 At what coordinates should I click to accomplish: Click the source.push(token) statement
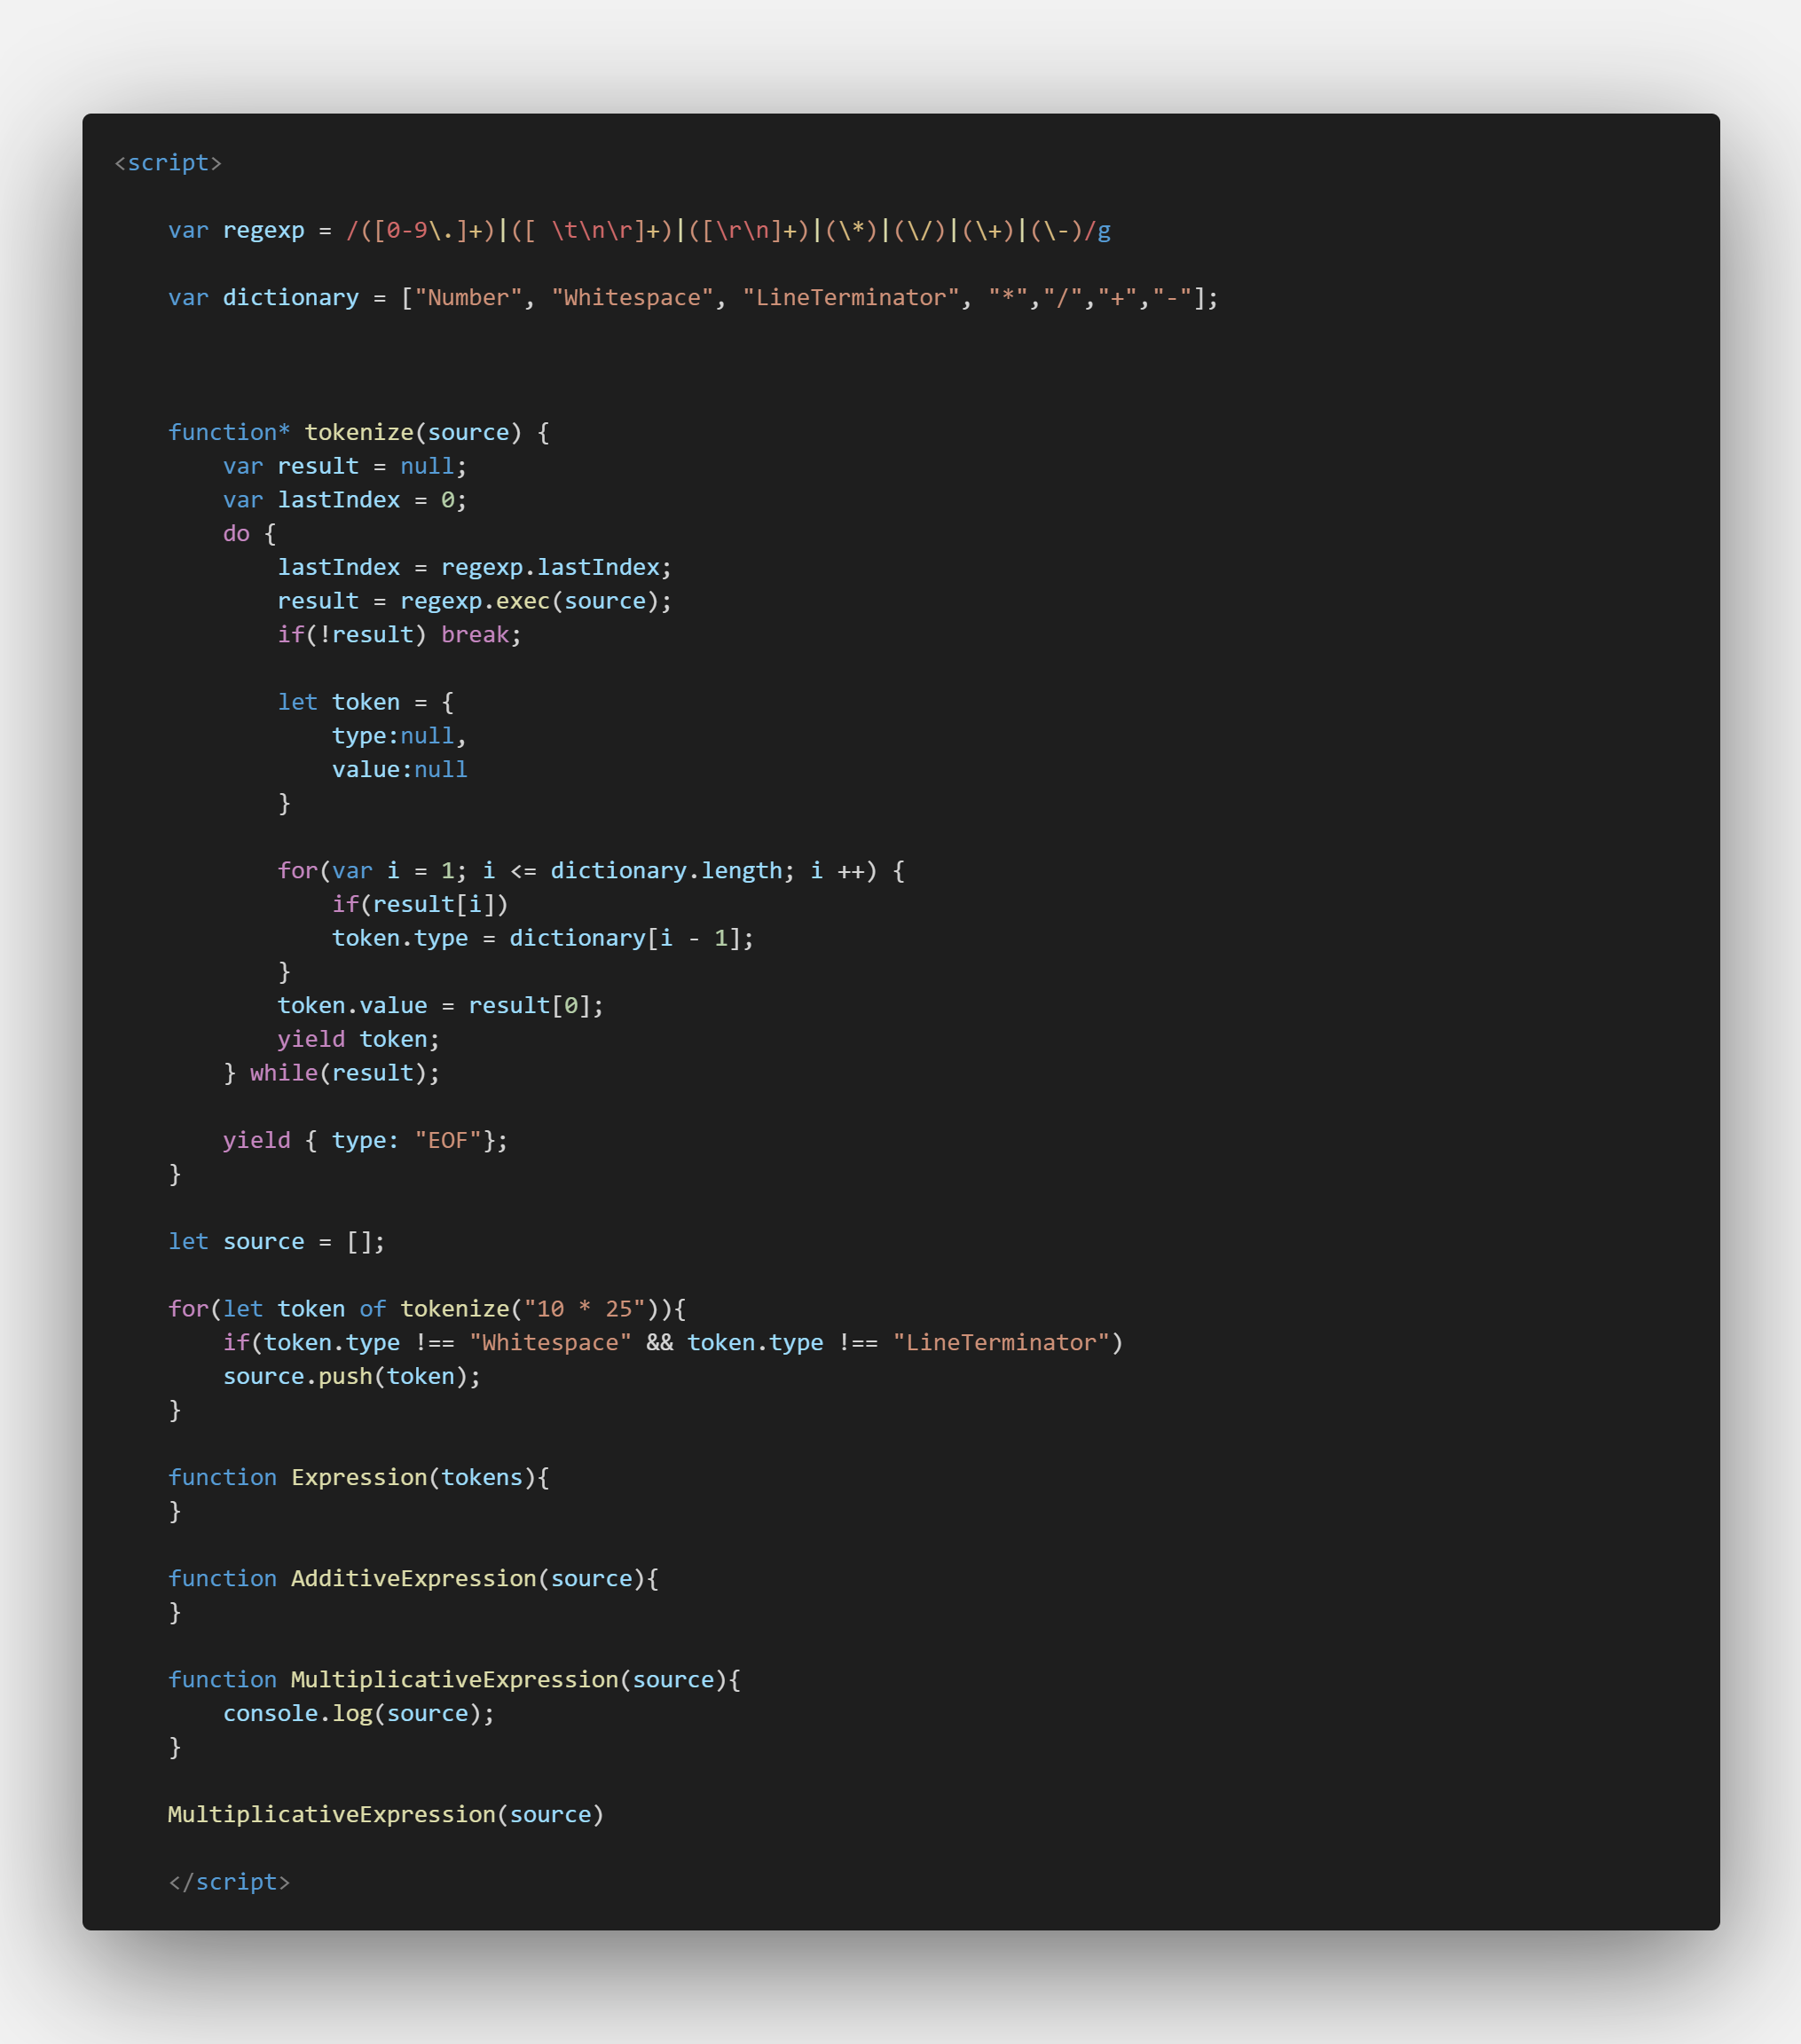pyautogui.click(x=351, y=1377)
